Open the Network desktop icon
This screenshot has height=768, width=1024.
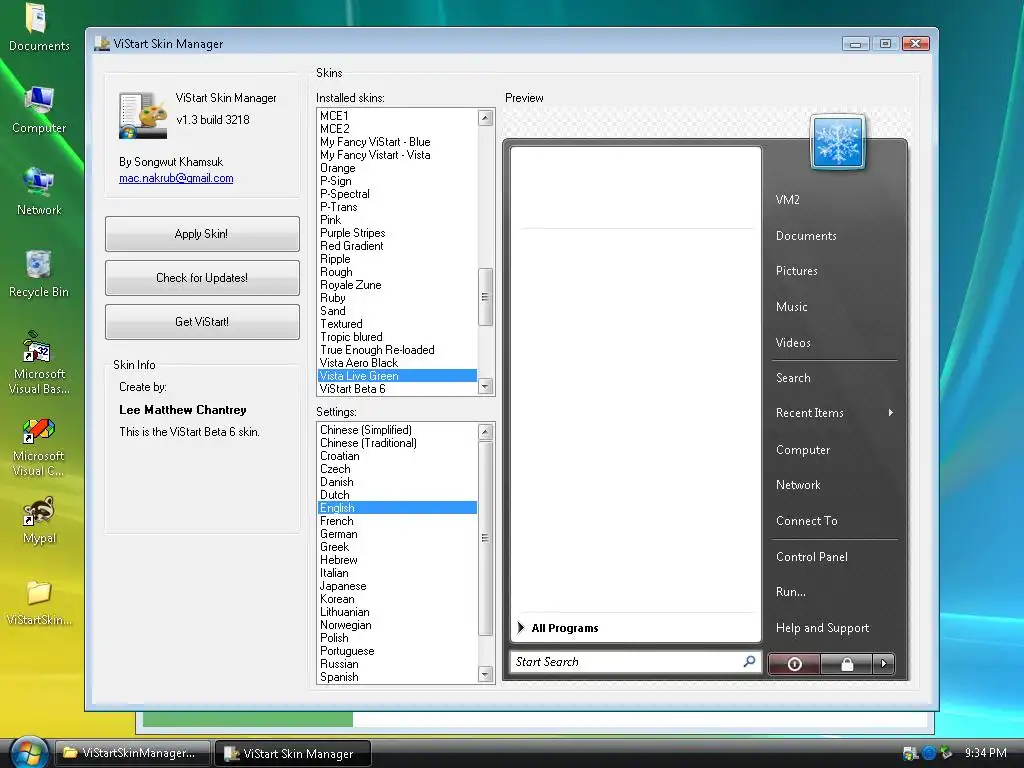click(x=39, y=191)
